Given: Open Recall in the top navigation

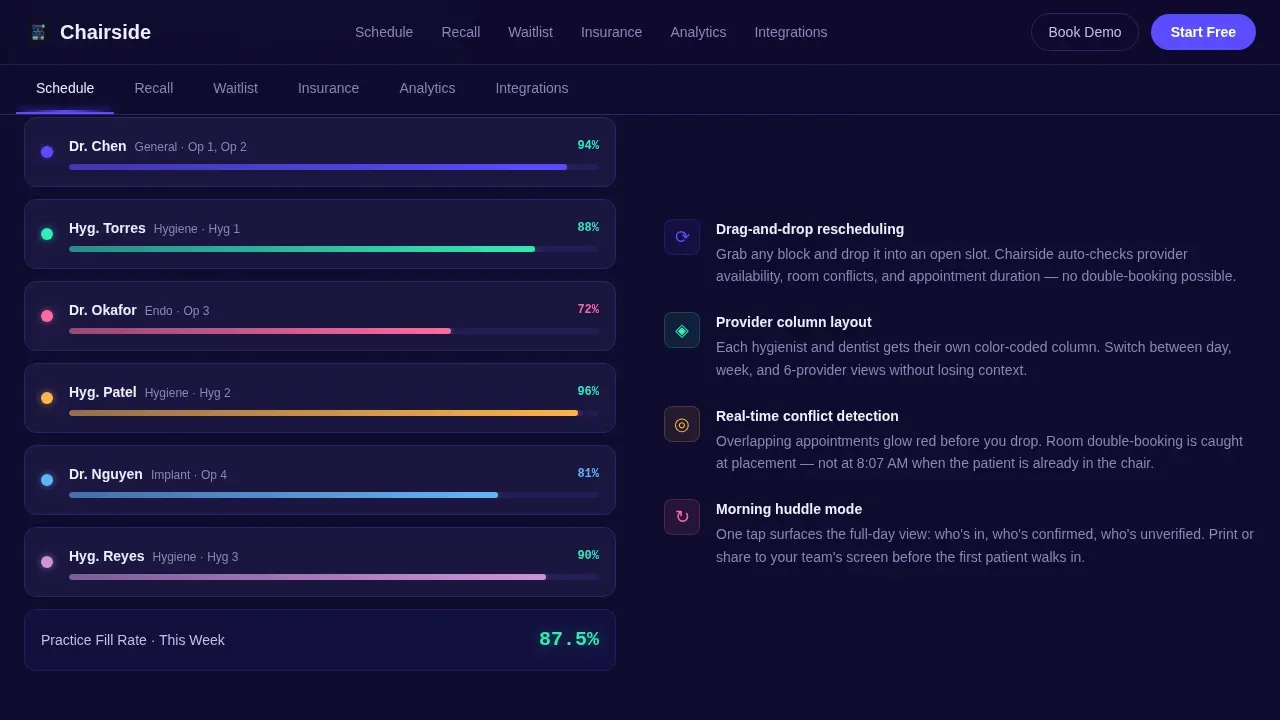Looking at the screenshot, I should (461, 32).
